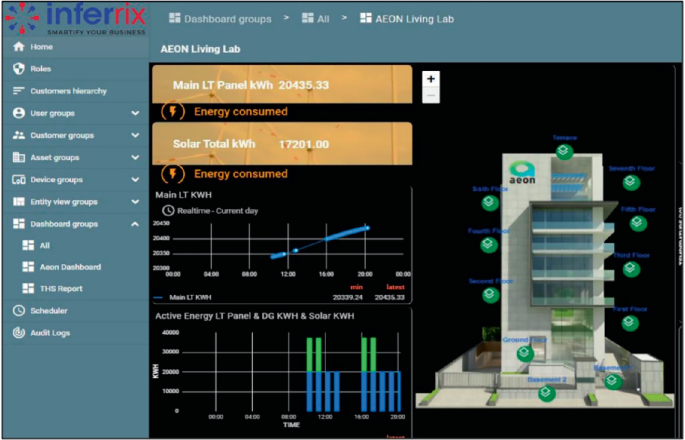Viewport: 685px width, 440px height.
Task: Open All under Dashboard groups
Action: pos(76,245)
